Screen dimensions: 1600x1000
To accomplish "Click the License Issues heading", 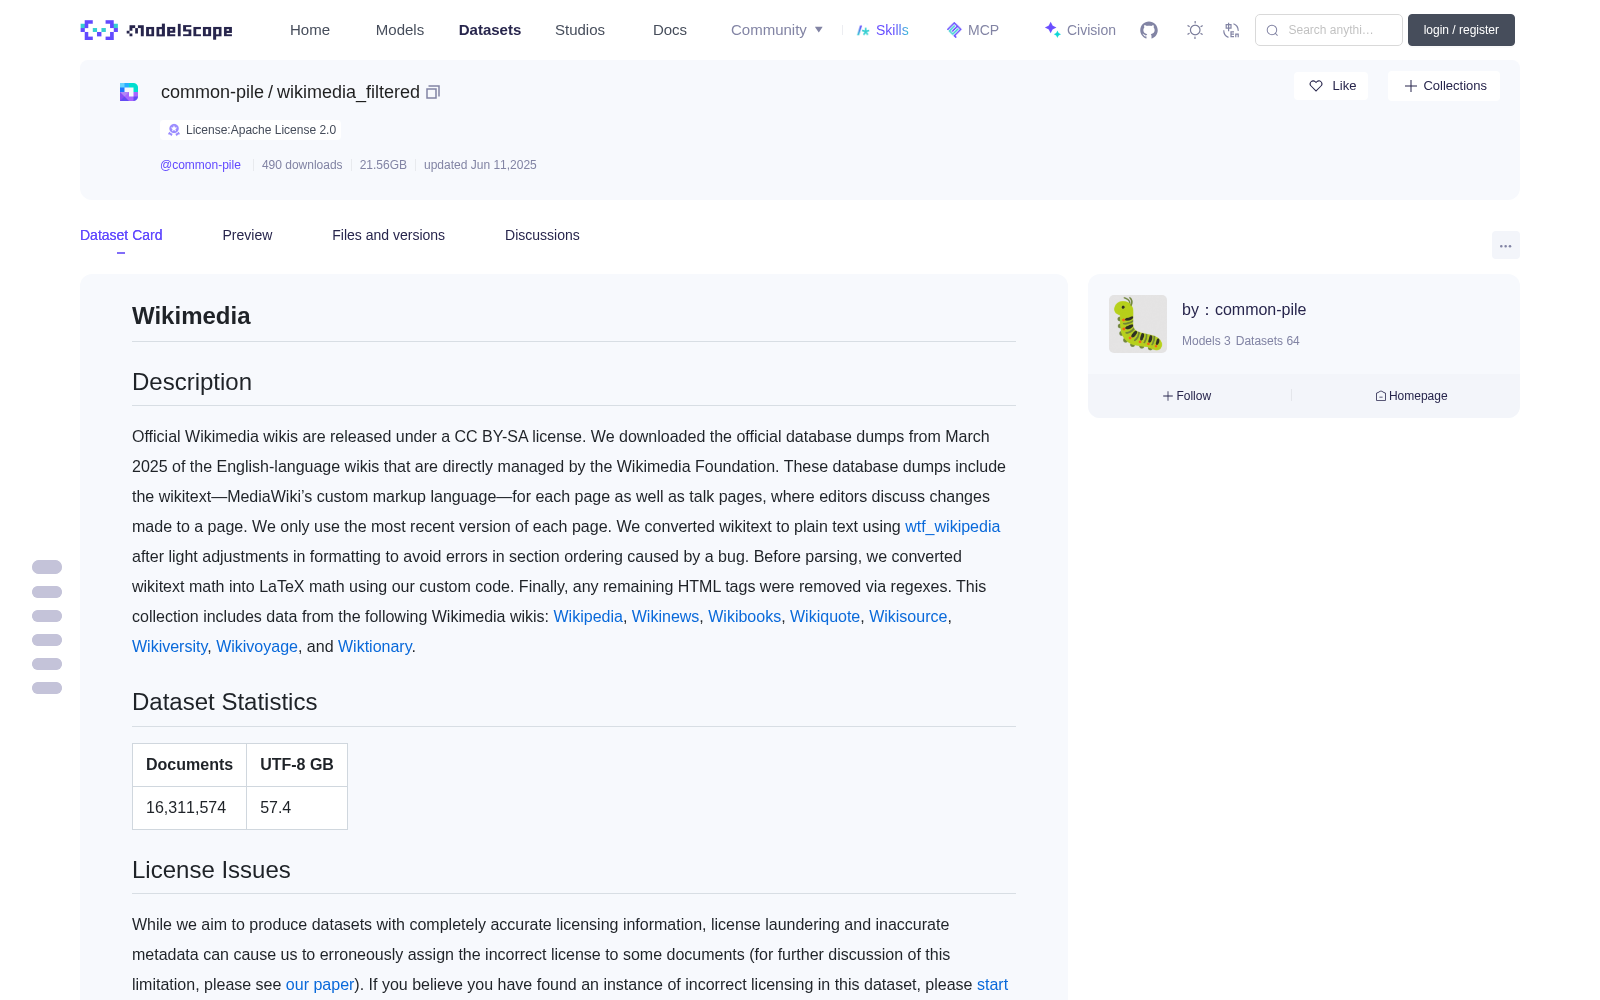I will (x=211, y=870).
